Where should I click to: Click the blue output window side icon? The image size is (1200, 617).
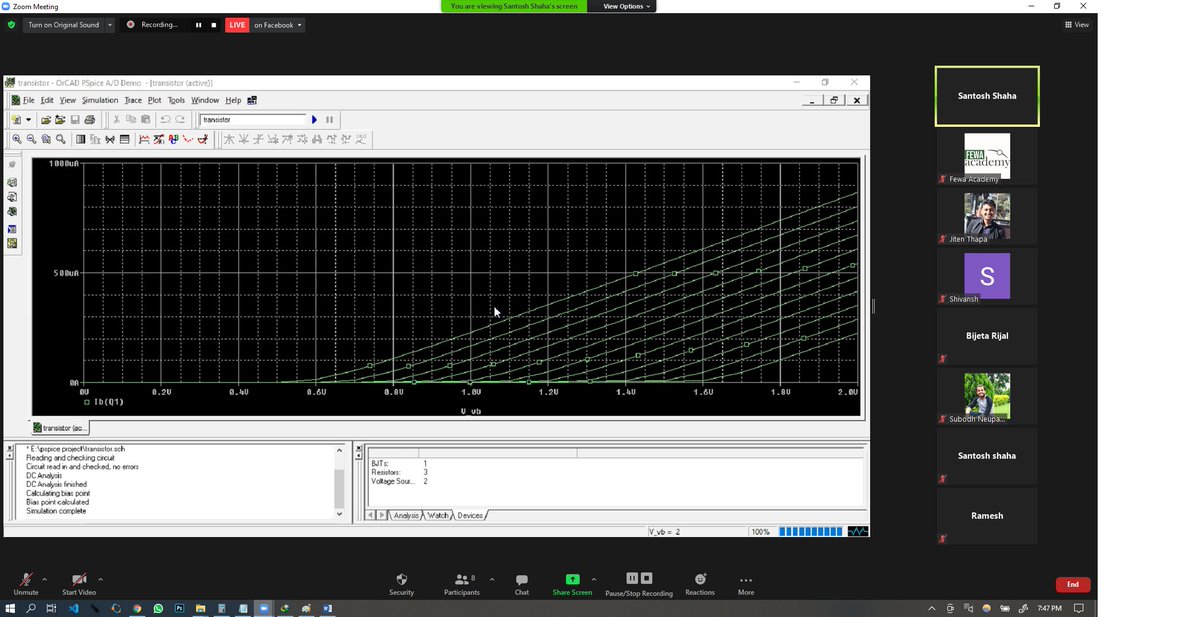[12, 229]
